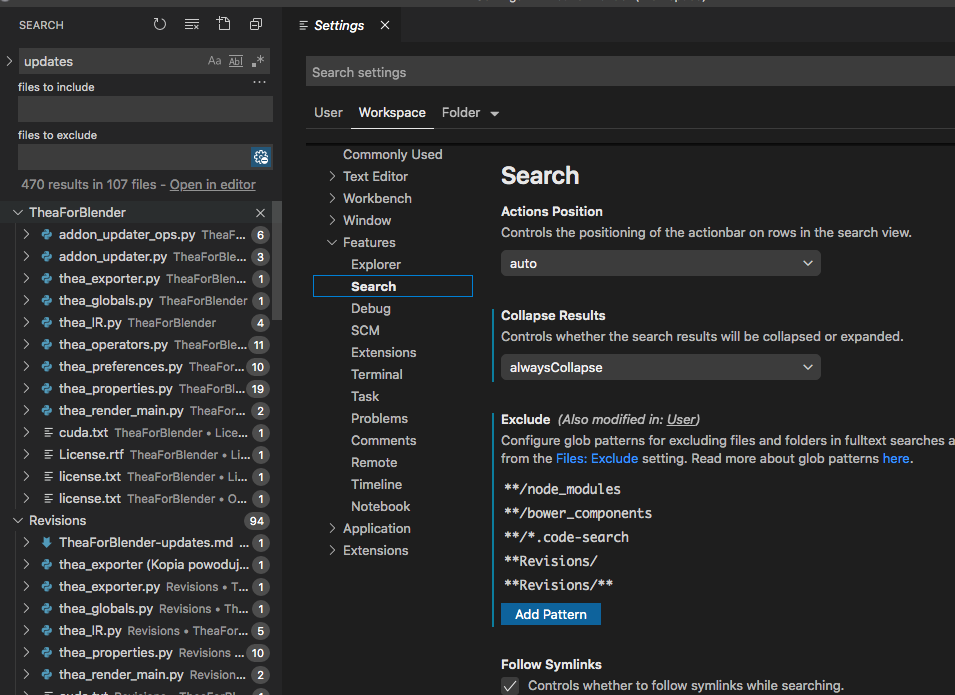Select thea_render_main.py in TheaForBlender

point(121,411)
